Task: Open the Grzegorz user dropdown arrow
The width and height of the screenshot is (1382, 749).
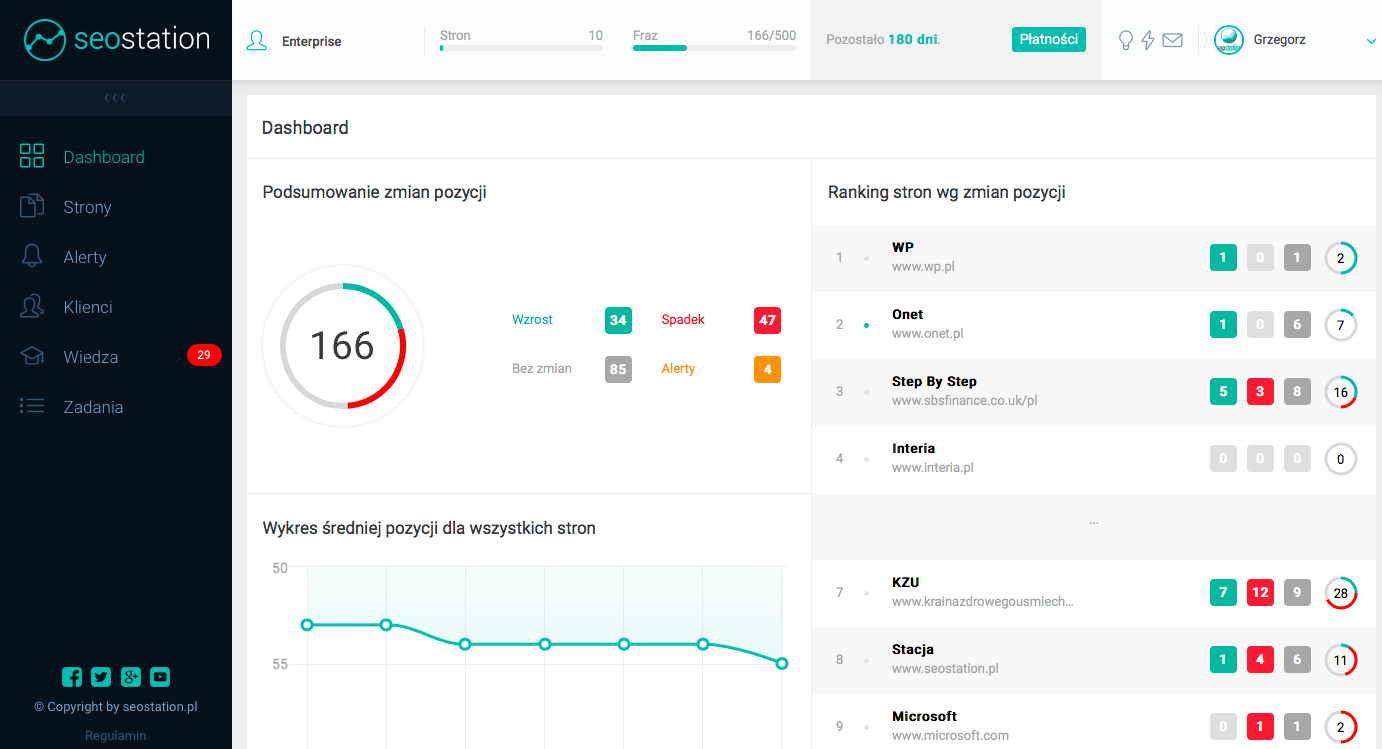Action: tap(1370, 41)
